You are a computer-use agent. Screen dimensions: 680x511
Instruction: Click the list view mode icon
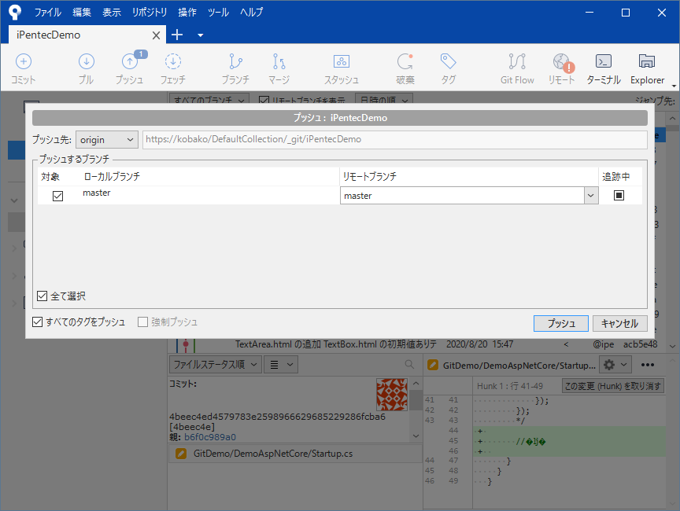280,364
